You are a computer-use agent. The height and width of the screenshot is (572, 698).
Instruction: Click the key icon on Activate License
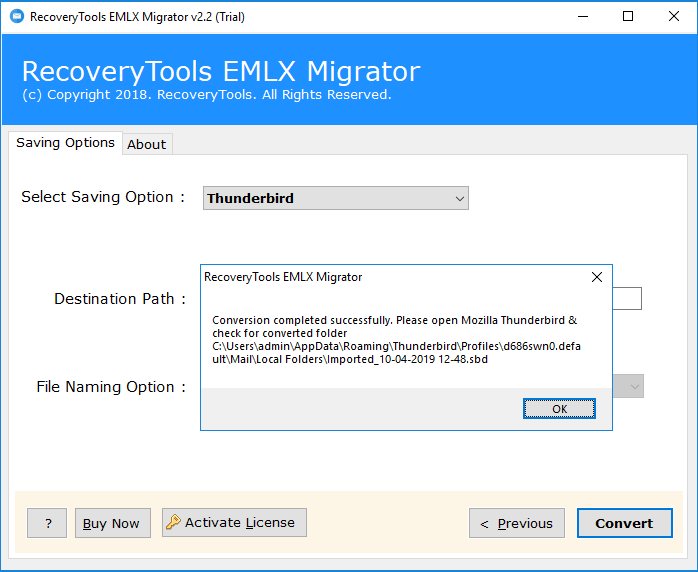point(173,522)
